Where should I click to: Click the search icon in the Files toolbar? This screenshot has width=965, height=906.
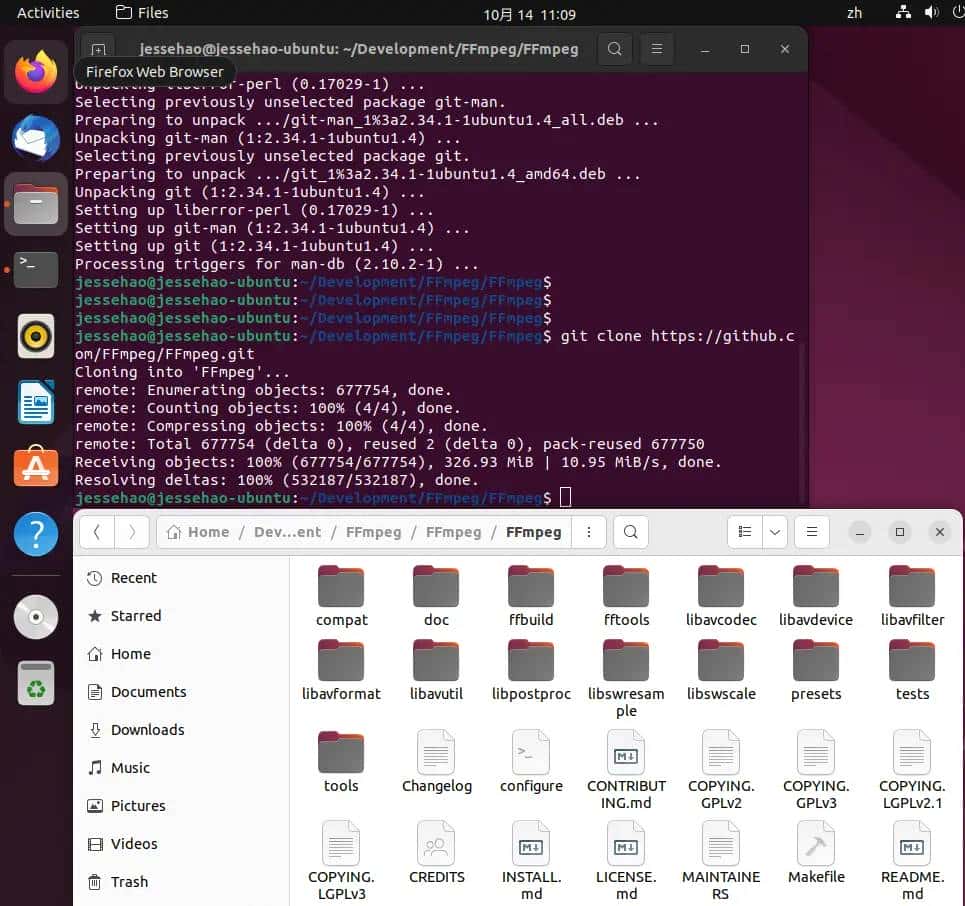[x=630, y=532]
